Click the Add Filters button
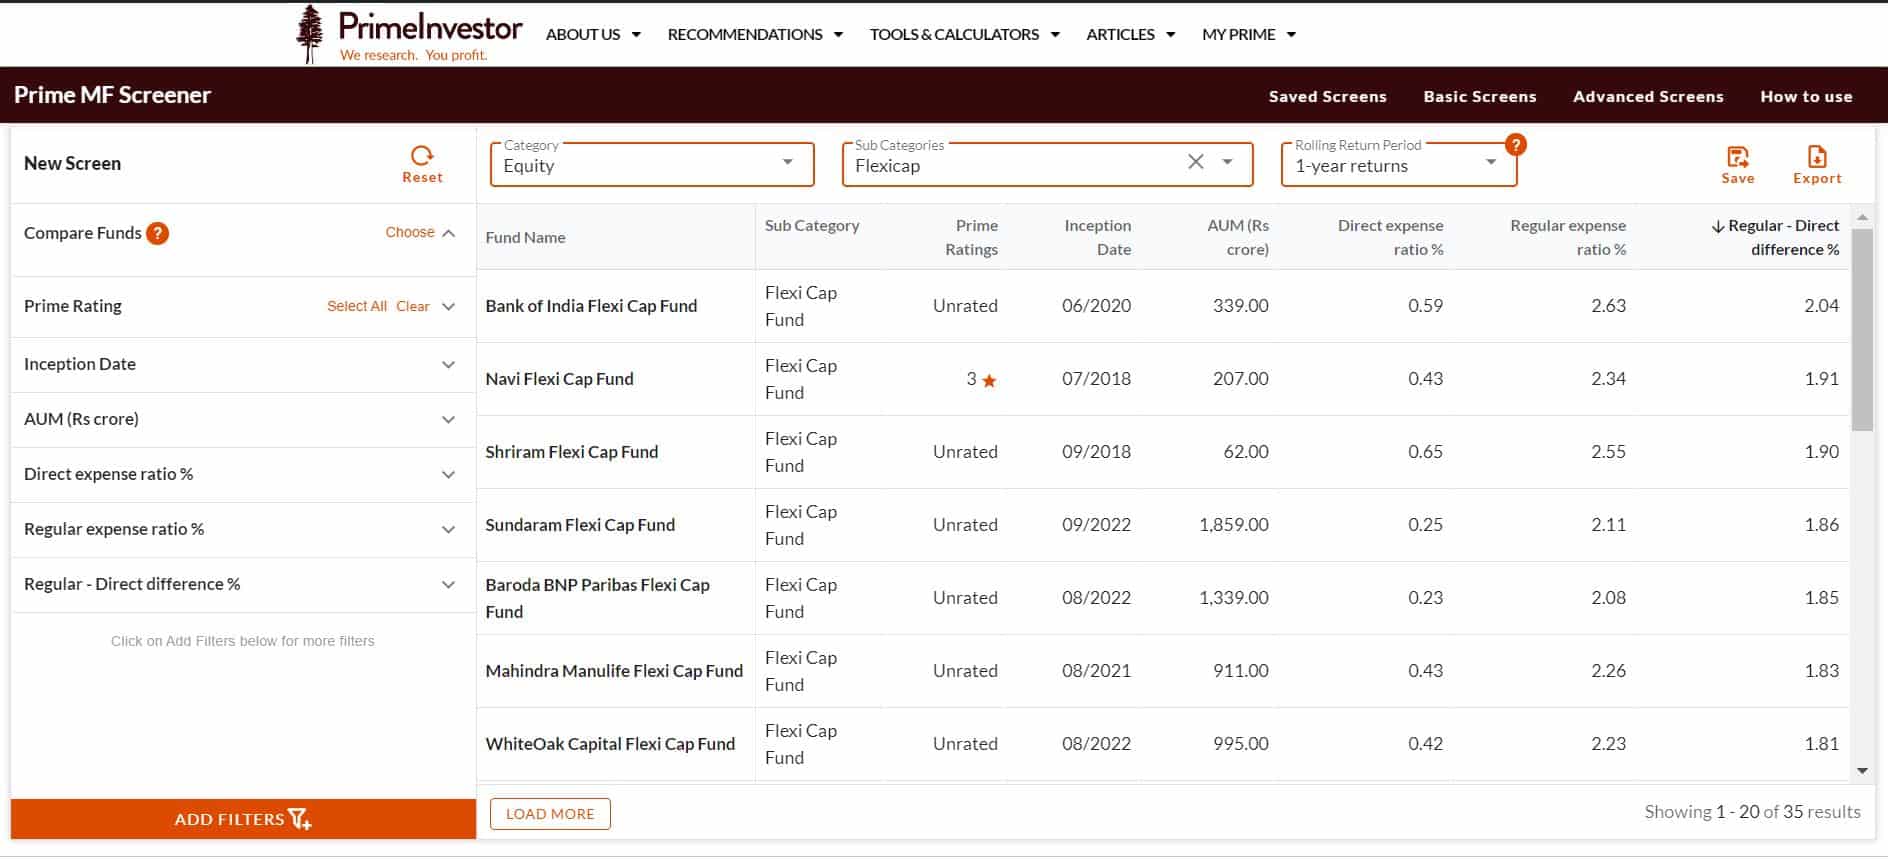This screenshot has width=1888, height=859. click(243, 819)
